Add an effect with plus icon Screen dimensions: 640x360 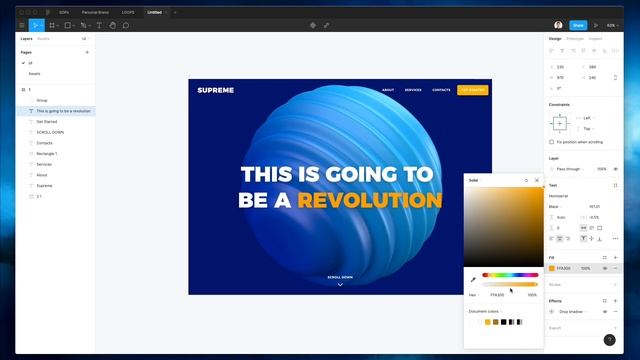(x=616, y=301)
